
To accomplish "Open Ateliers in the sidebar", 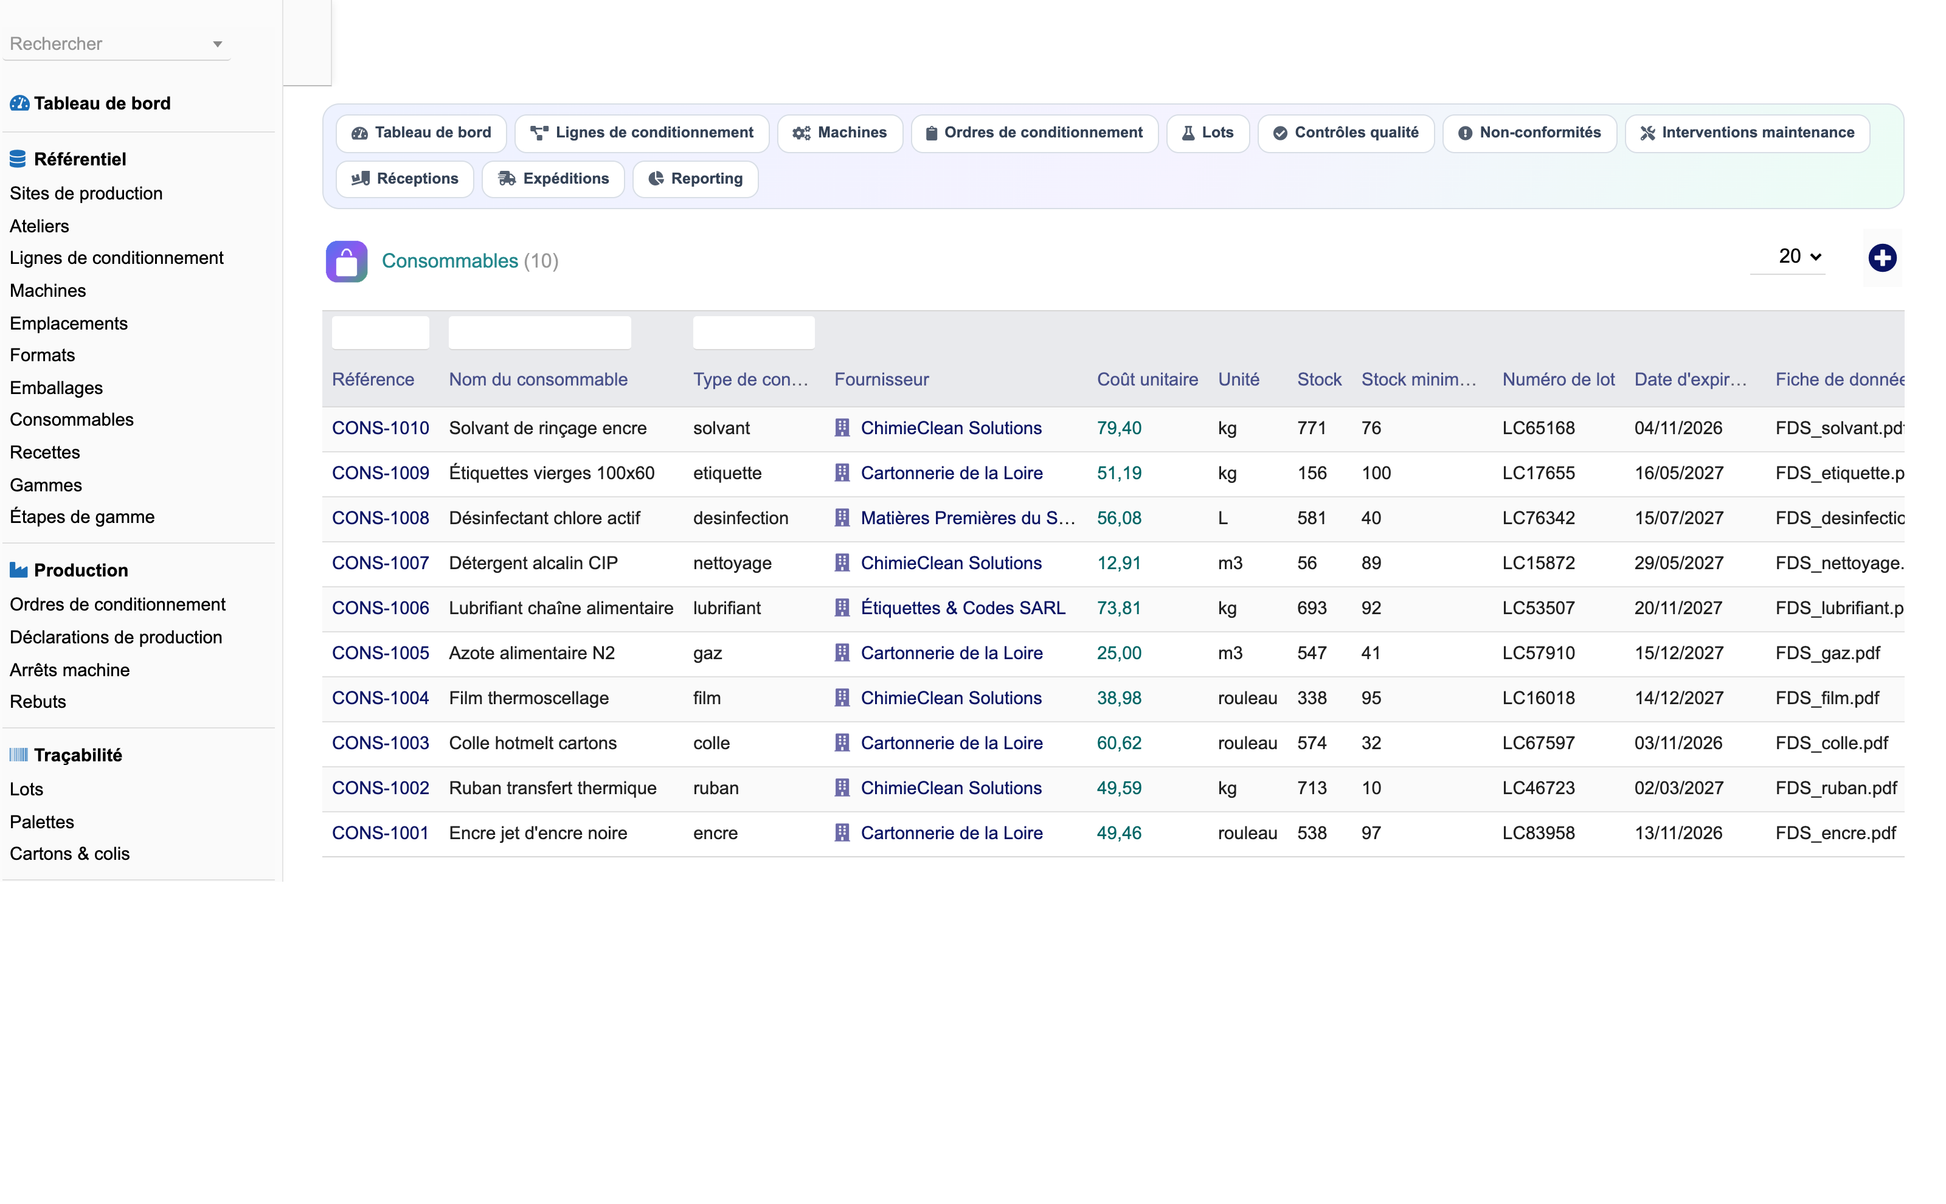I will tap(39, 226).
